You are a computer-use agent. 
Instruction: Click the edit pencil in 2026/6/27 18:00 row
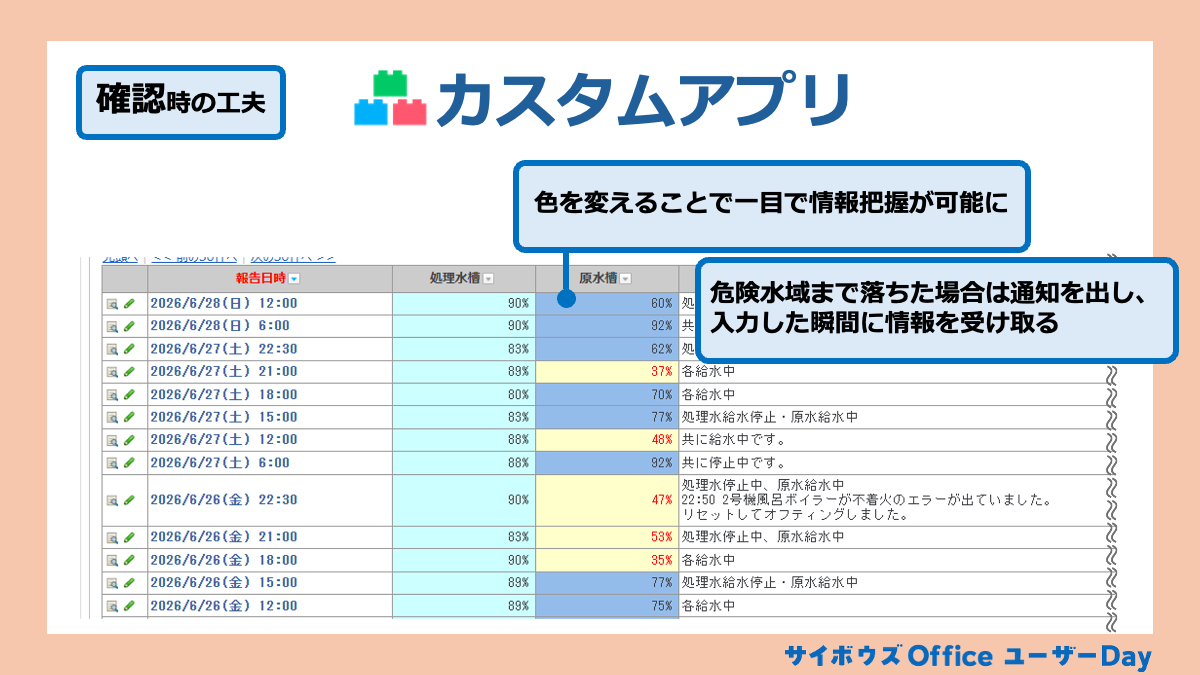(x=129, y=395)
